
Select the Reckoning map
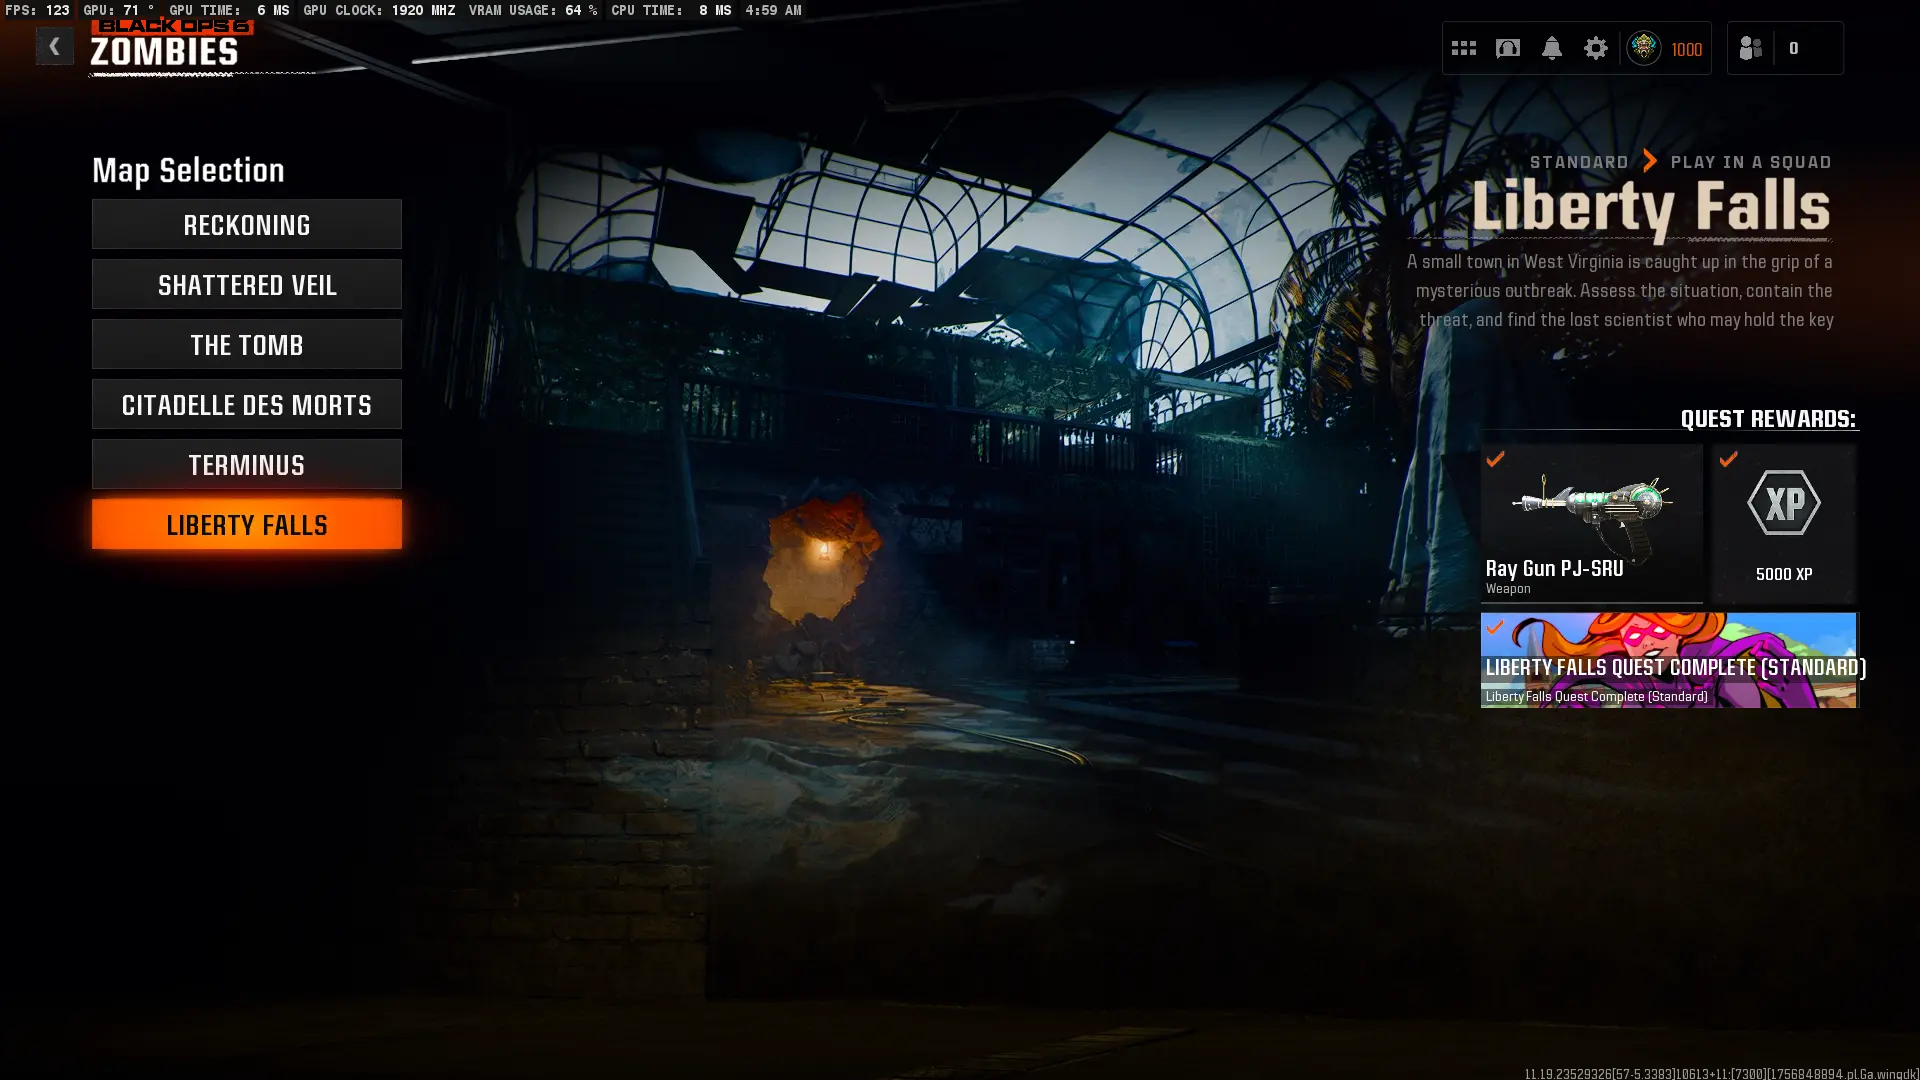point(246,225)
